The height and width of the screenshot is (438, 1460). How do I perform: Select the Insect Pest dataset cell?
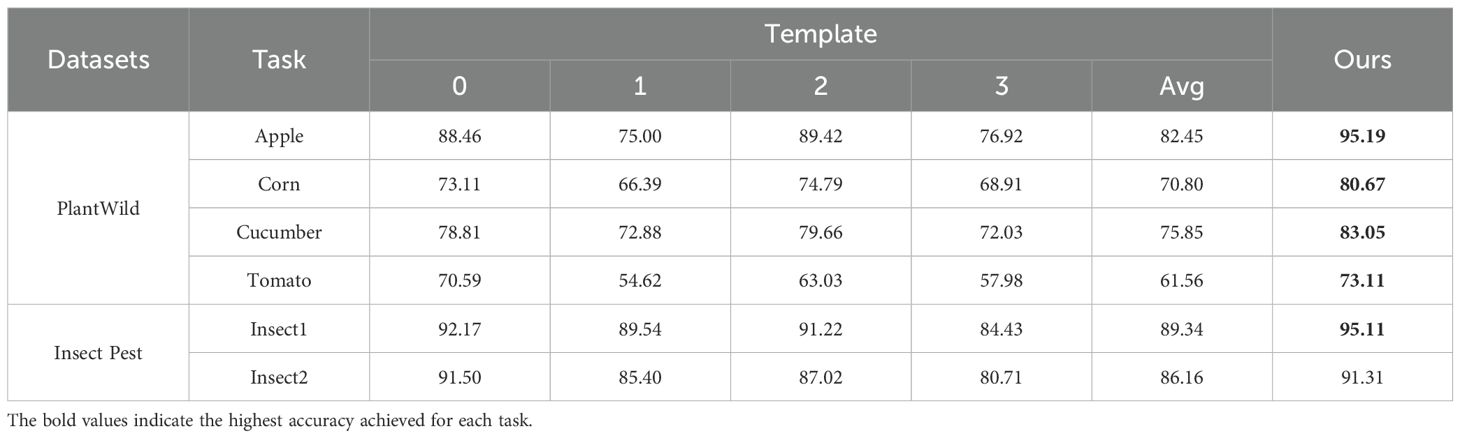click(x=98, y=353)
